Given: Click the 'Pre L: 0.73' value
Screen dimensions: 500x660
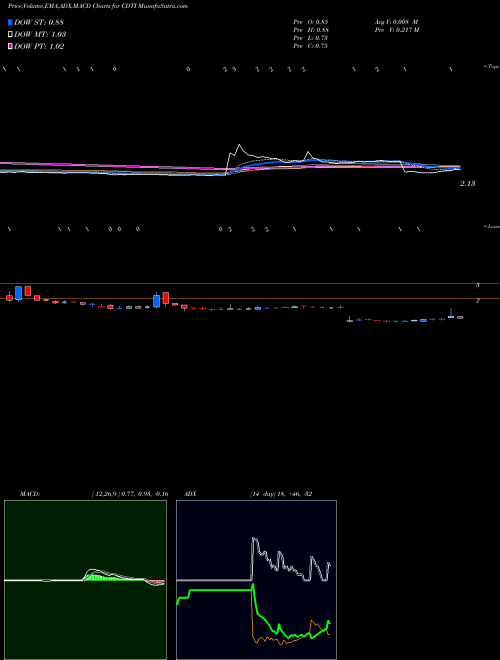Looking at the screenshot, I should click(x=311, y=38).
